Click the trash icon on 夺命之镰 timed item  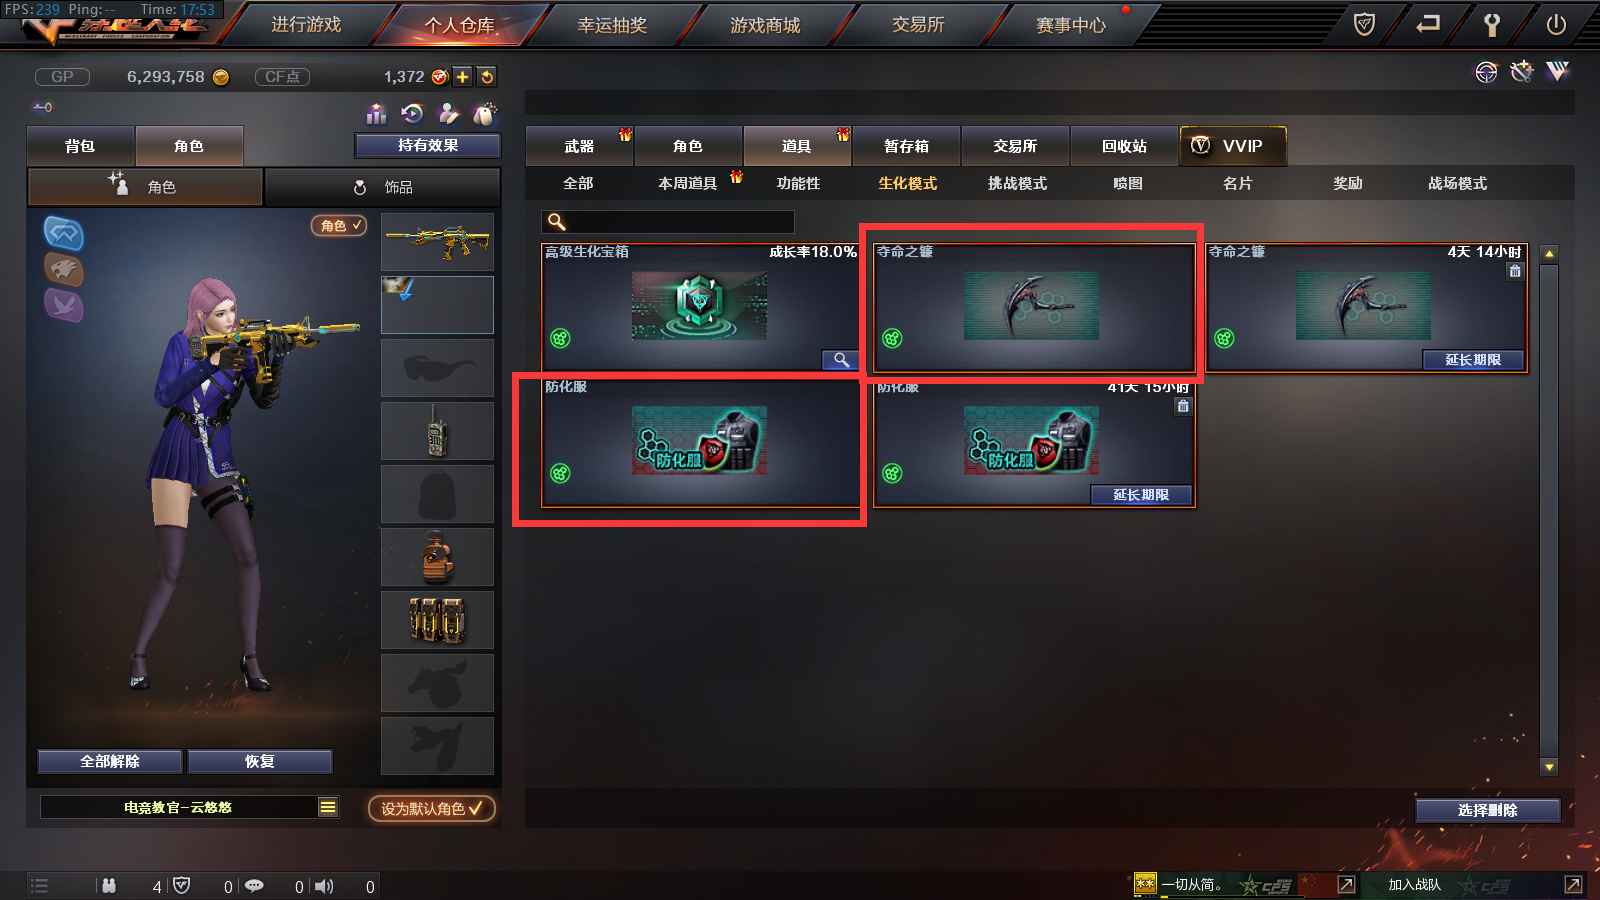click(x=1515, y=271)
